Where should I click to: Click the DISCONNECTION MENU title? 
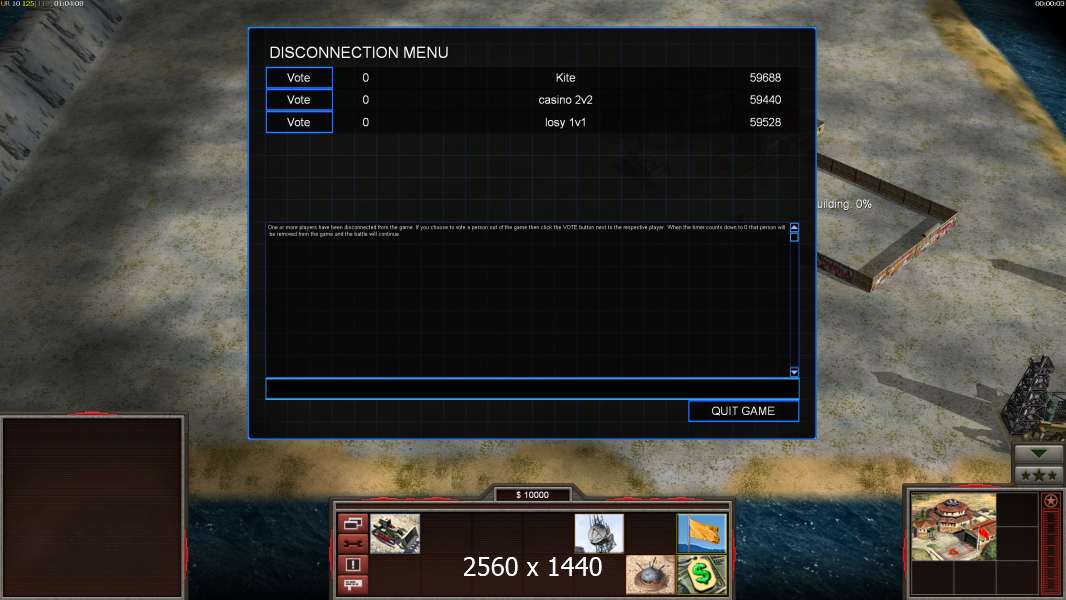pyautogui.click(x=359, y=52)
